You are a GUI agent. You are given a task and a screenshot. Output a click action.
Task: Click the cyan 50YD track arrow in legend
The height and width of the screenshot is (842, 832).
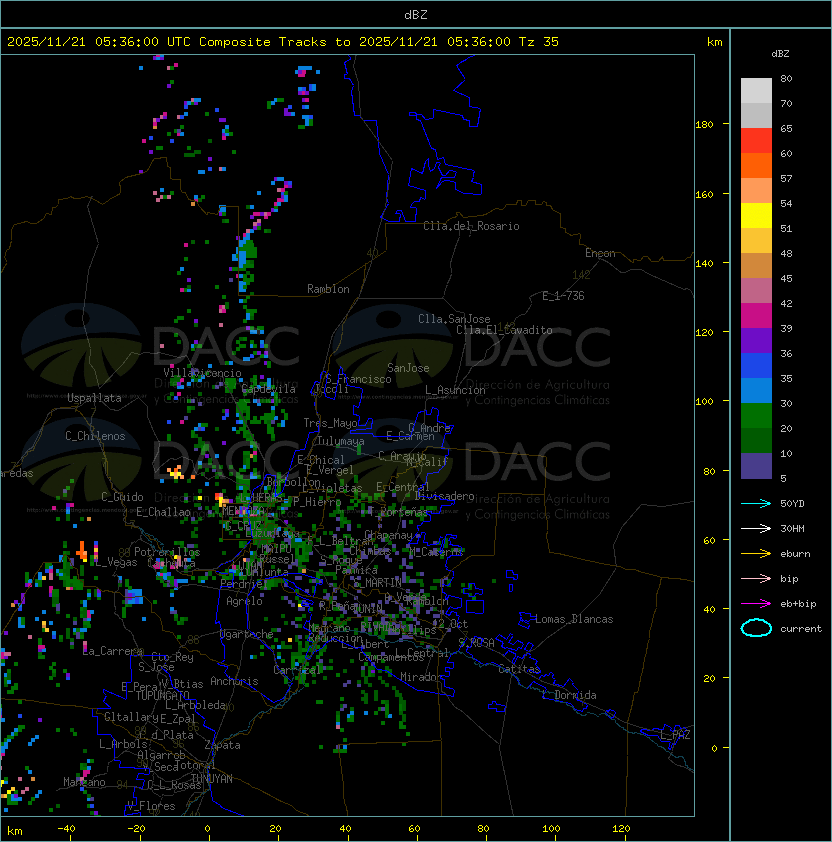[756, 504]
